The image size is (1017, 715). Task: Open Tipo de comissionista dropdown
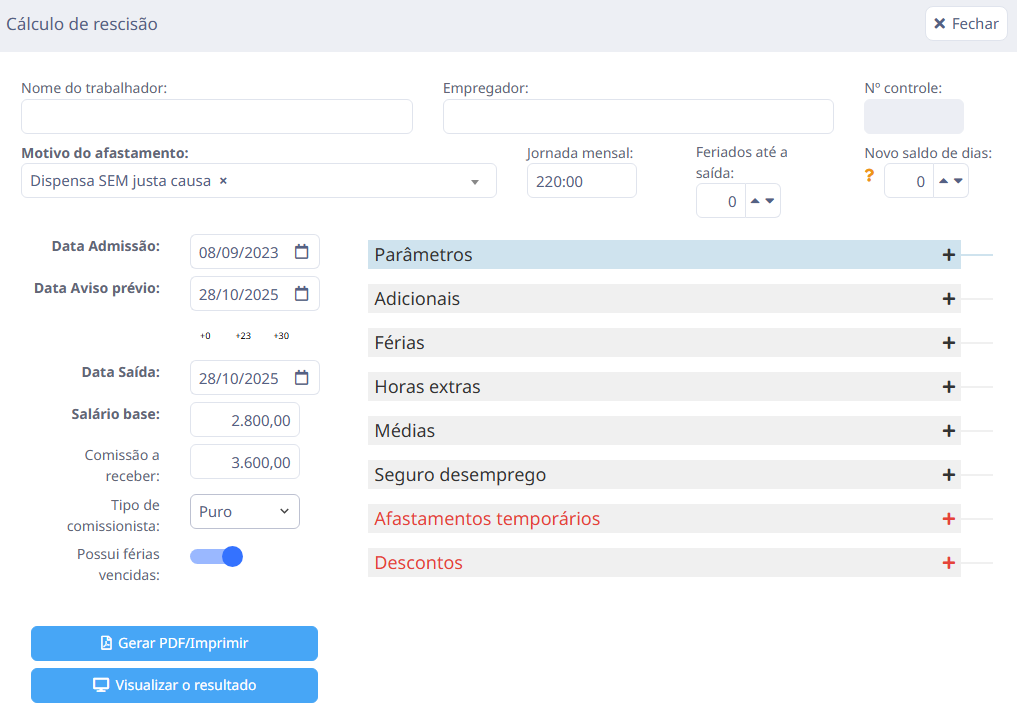click(244, 511)
